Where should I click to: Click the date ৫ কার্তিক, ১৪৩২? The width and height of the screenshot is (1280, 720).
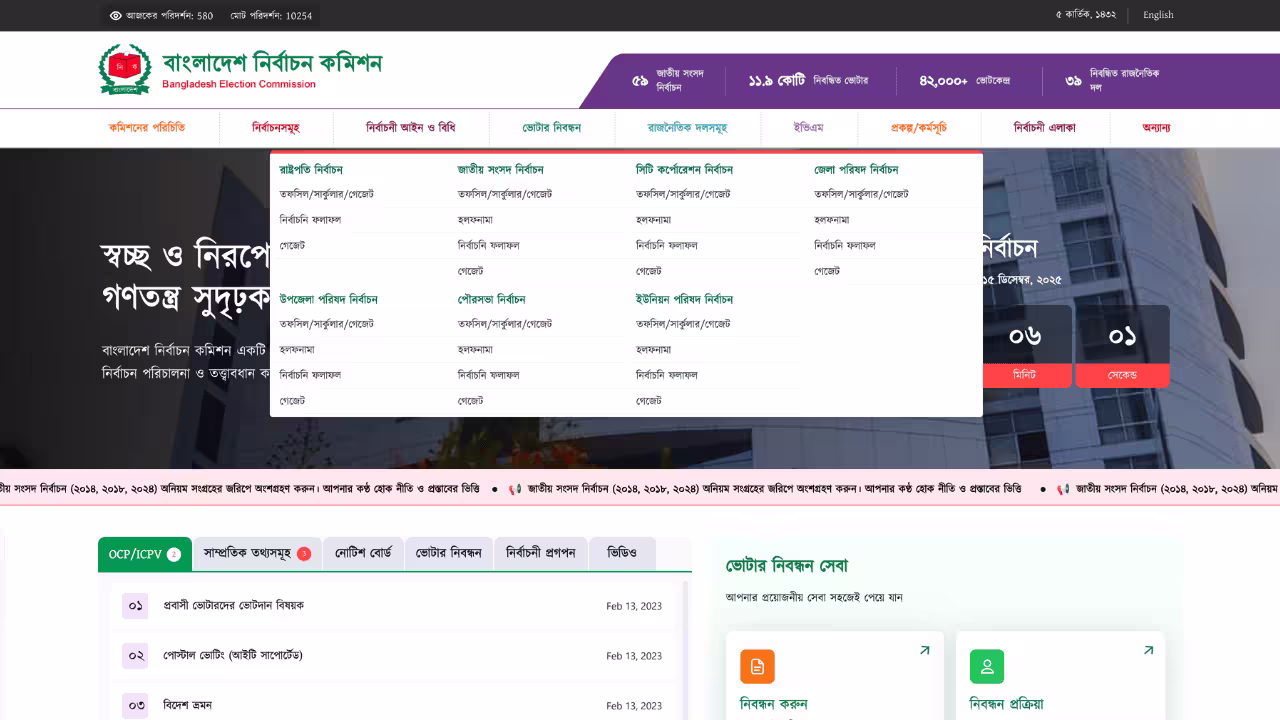[x=1085, y=15]
